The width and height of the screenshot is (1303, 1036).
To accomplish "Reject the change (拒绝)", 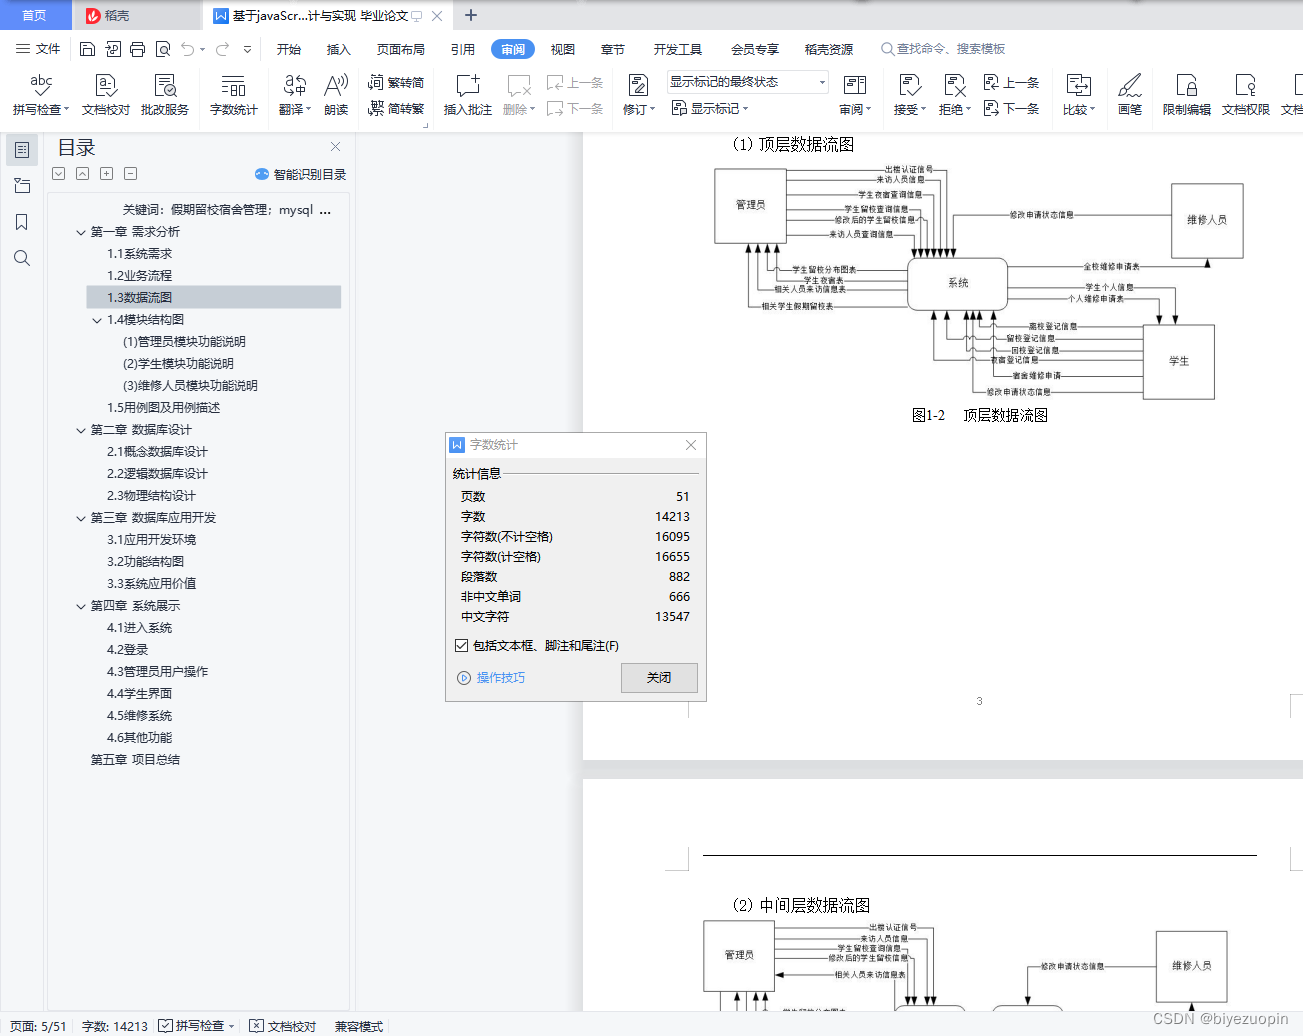I will pyautogui.click(x=955, y=95).
